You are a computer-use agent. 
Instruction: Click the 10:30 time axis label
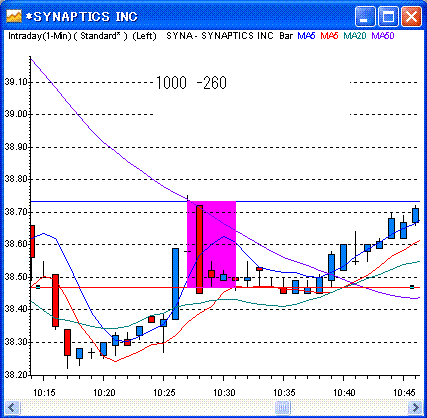pos(224,393)
